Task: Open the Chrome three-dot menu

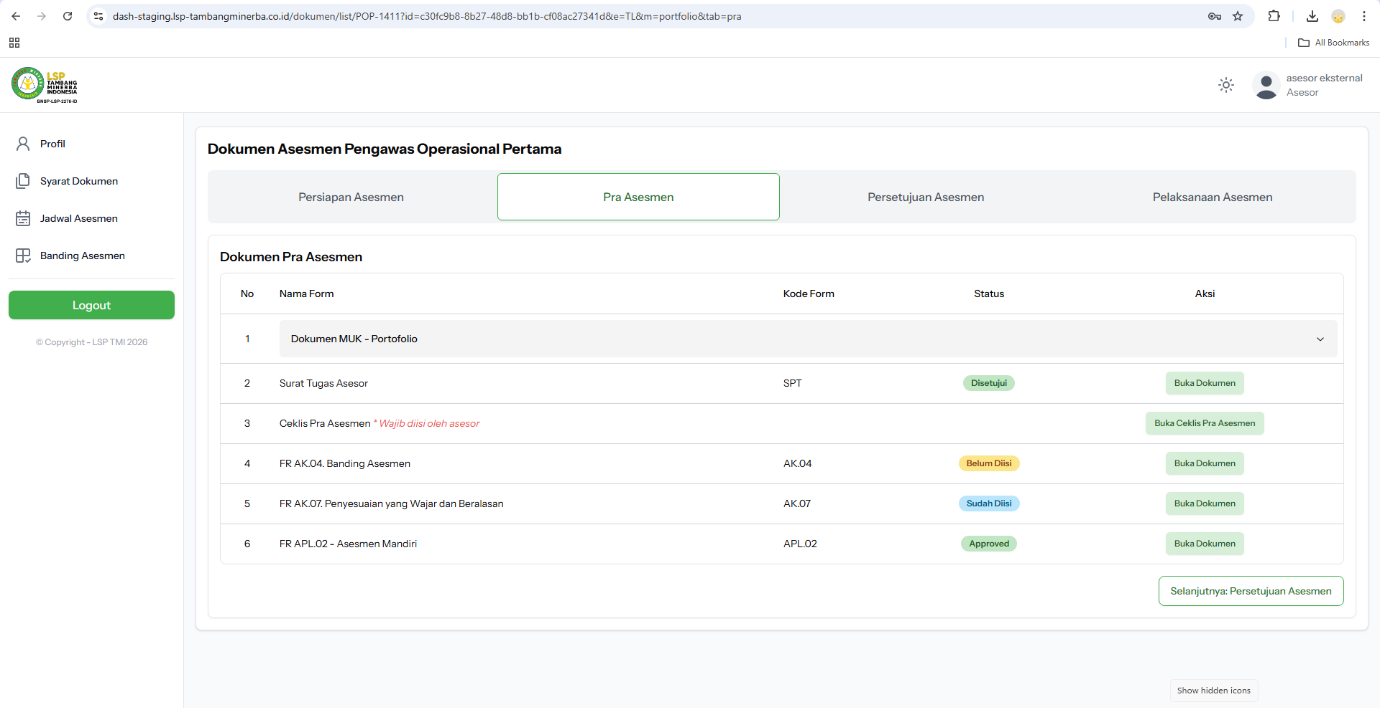Action: pyautogui.click(x=1364, y=16)
